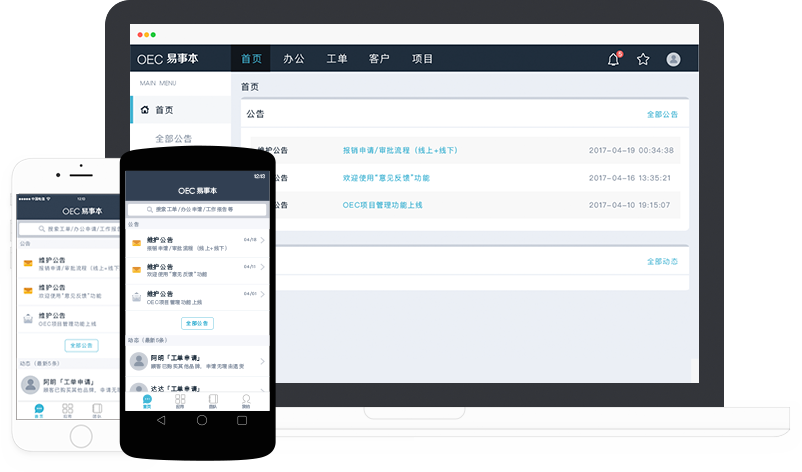The height and width of the screenshot is (472, 802).
Task: Tap the Android recent apps square button
Action: pyautogui.click(x=242, y=421)
